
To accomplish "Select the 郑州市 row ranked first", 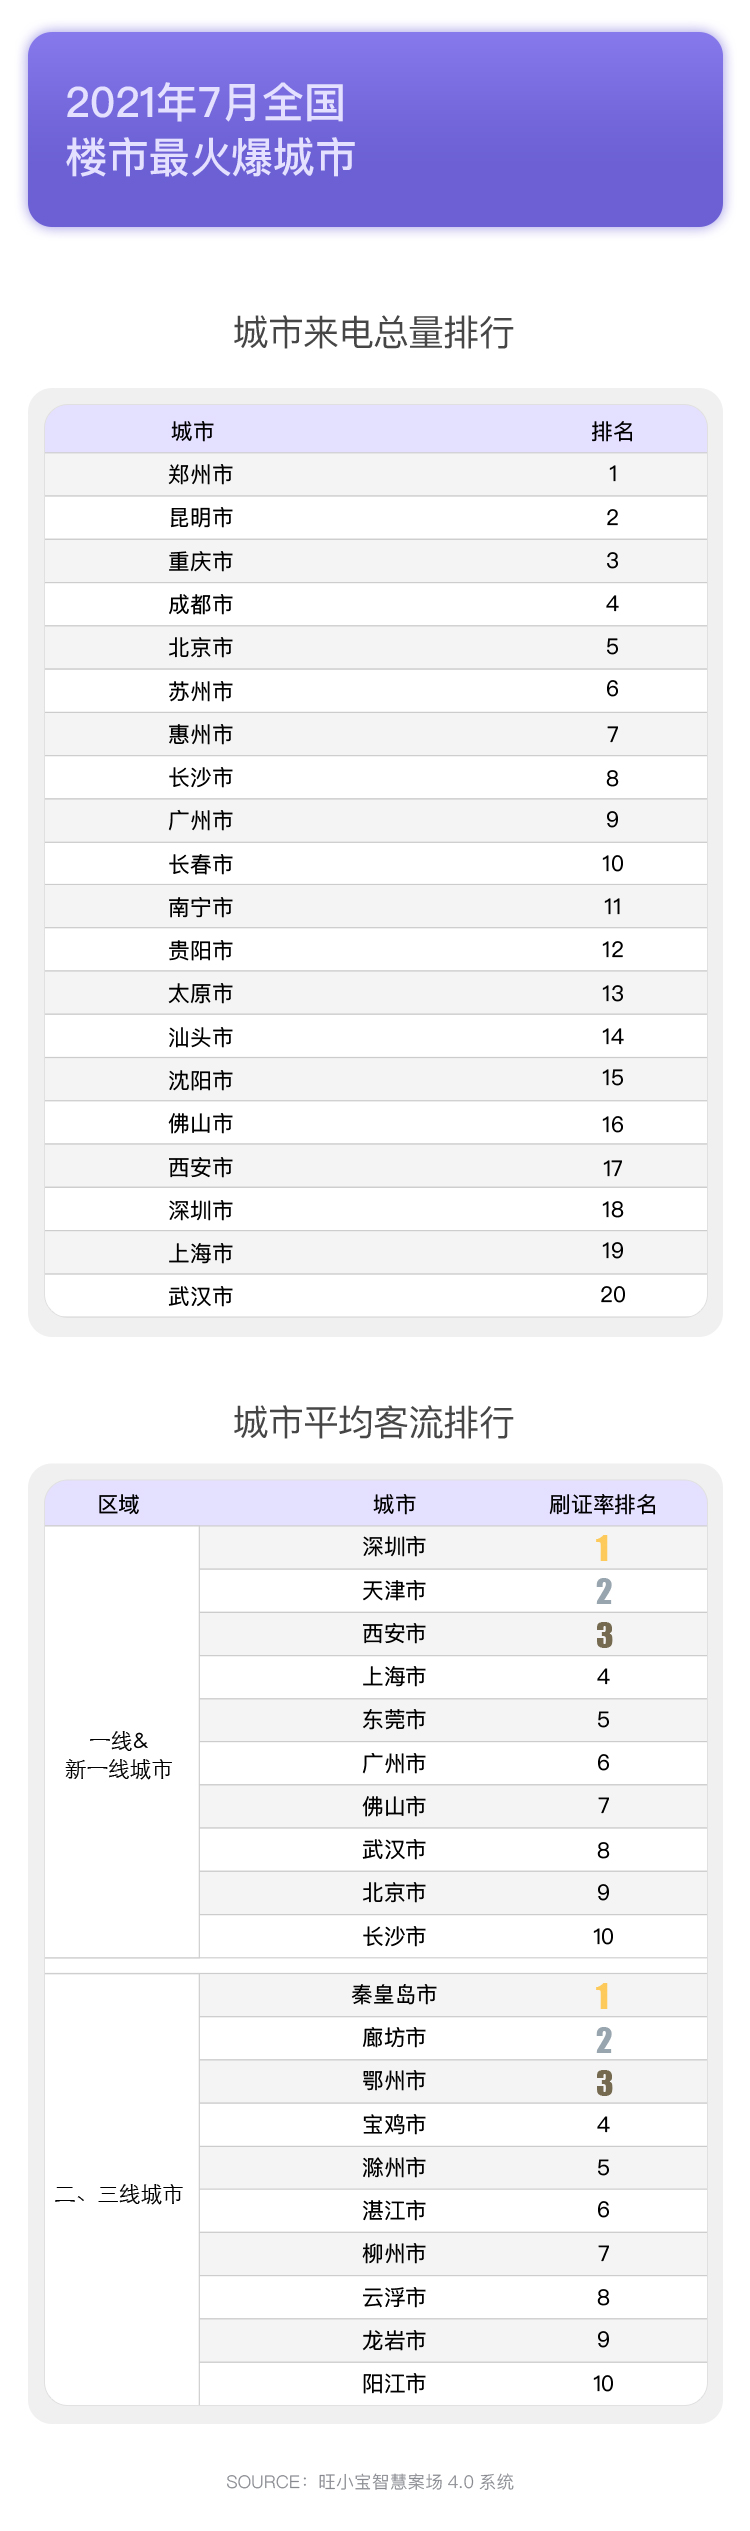I will [376, 474].
